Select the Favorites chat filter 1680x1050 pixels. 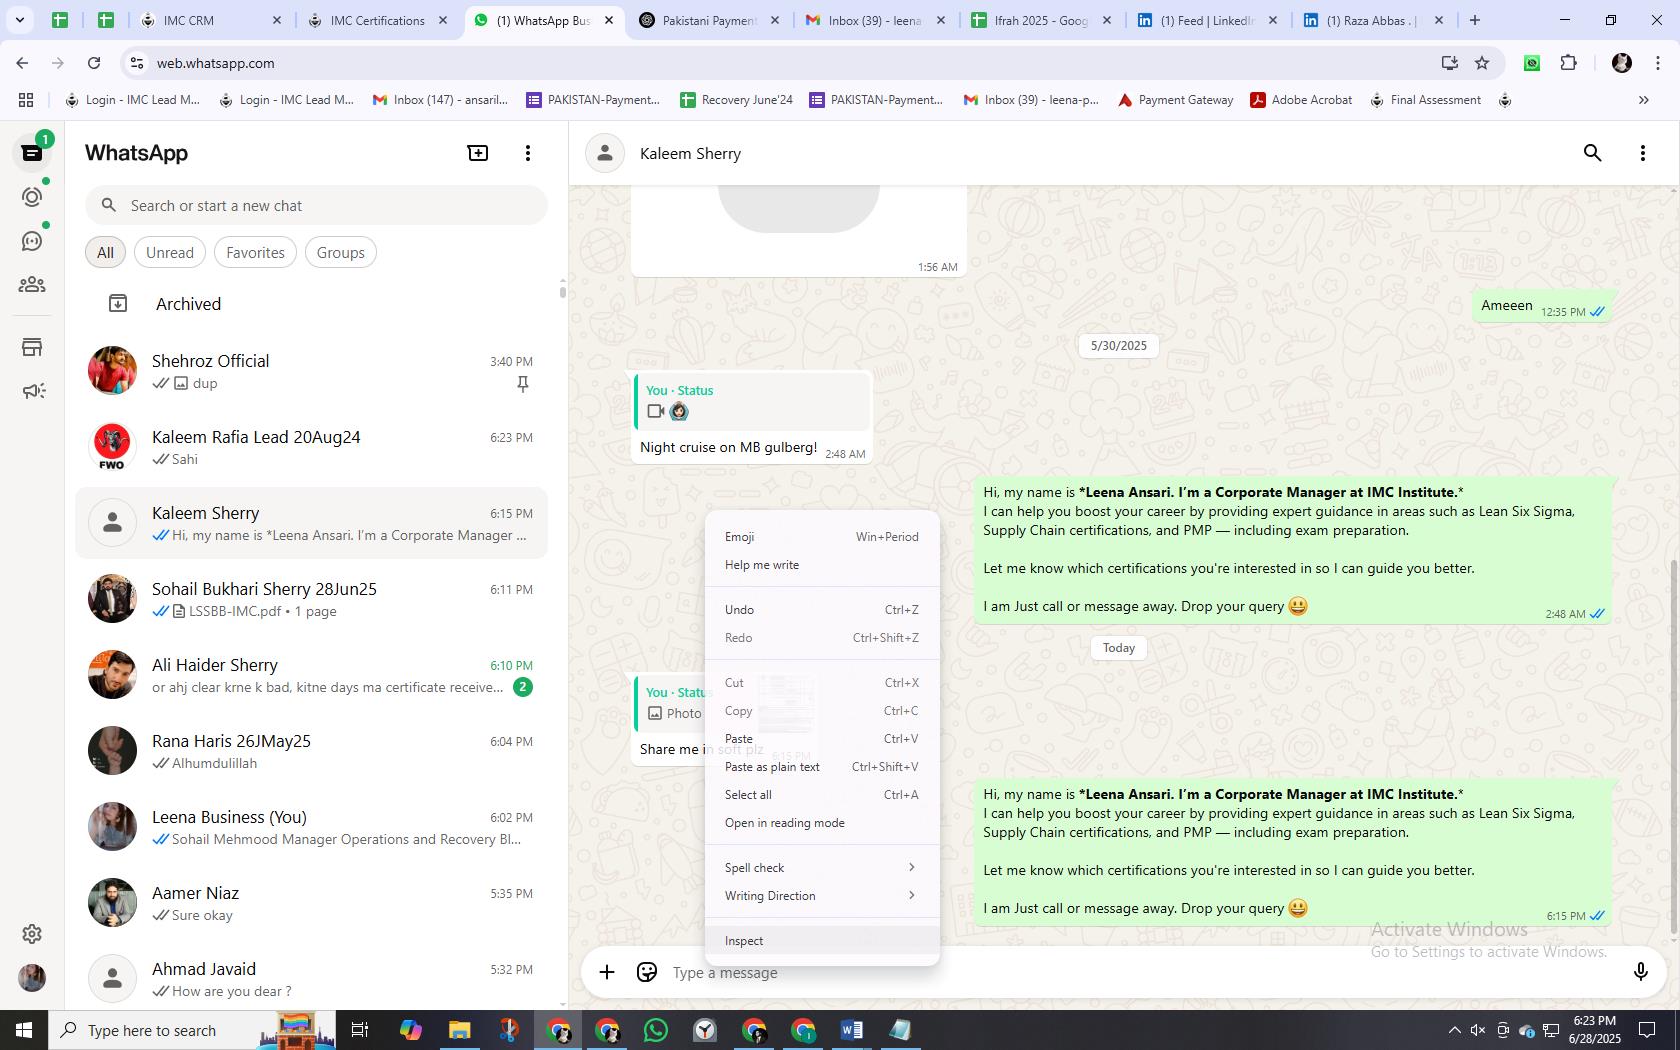[x=255, y=253]
